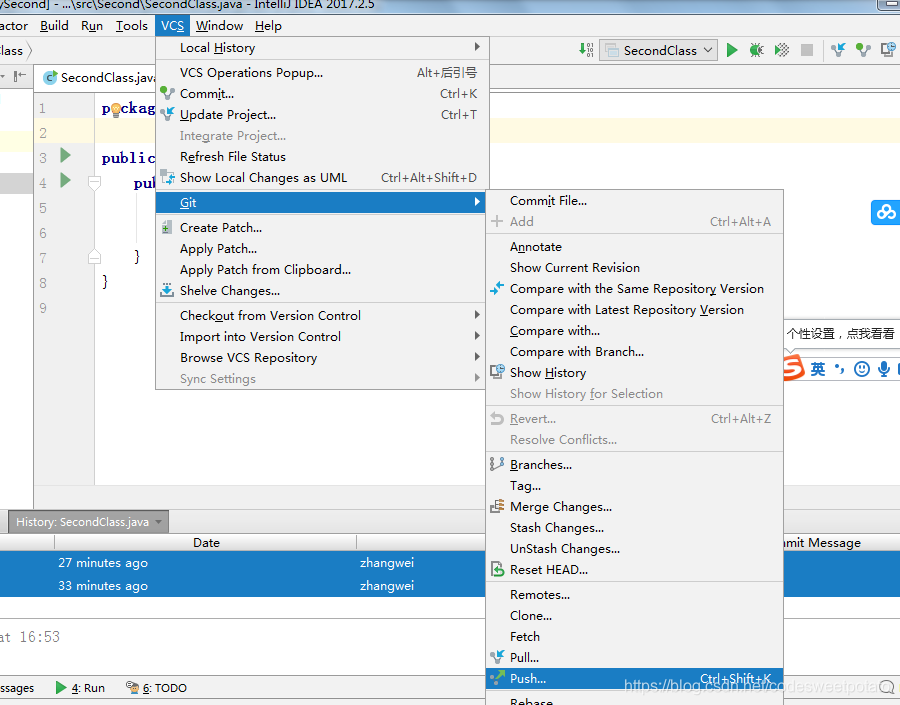Select Show History in Git submenu

point(634,373)
